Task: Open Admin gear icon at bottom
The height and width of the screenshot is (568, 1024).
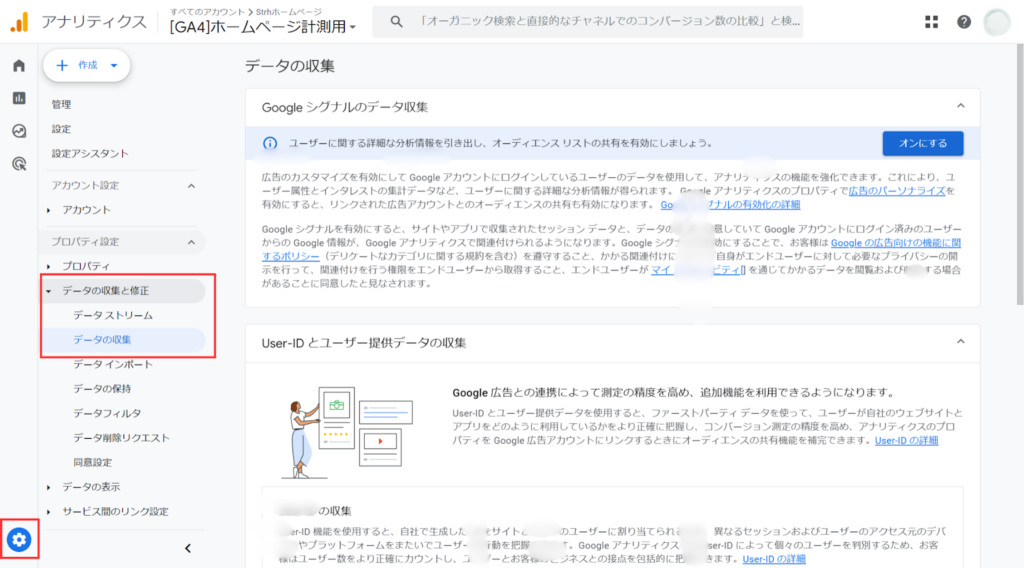Action: 19,540
